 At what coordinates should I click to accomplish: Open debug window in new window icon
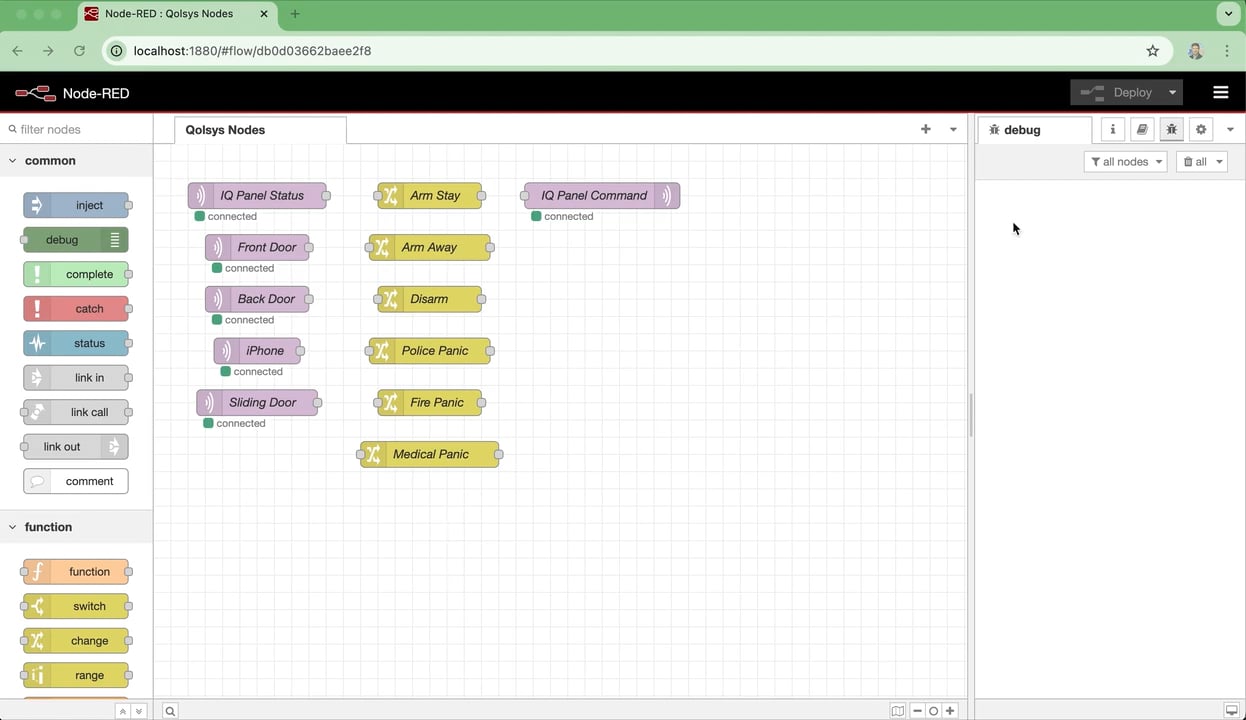tap(1231, 711)
